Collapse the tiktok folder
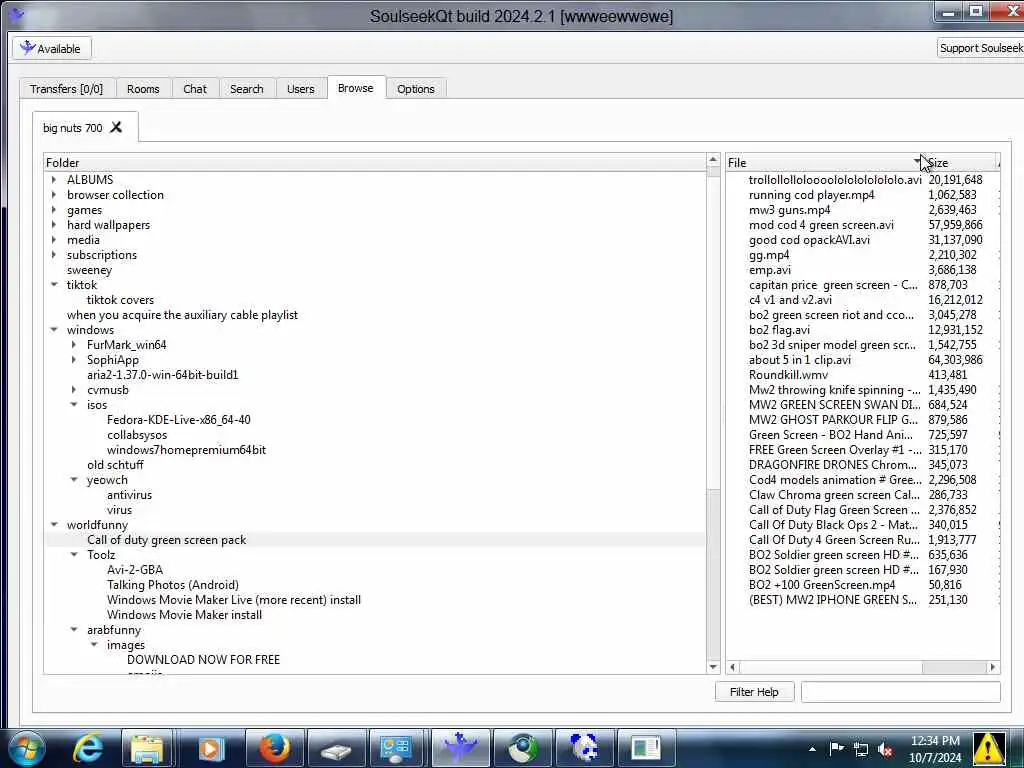Viewport: 1024px width, 768px height. point(54,285)
